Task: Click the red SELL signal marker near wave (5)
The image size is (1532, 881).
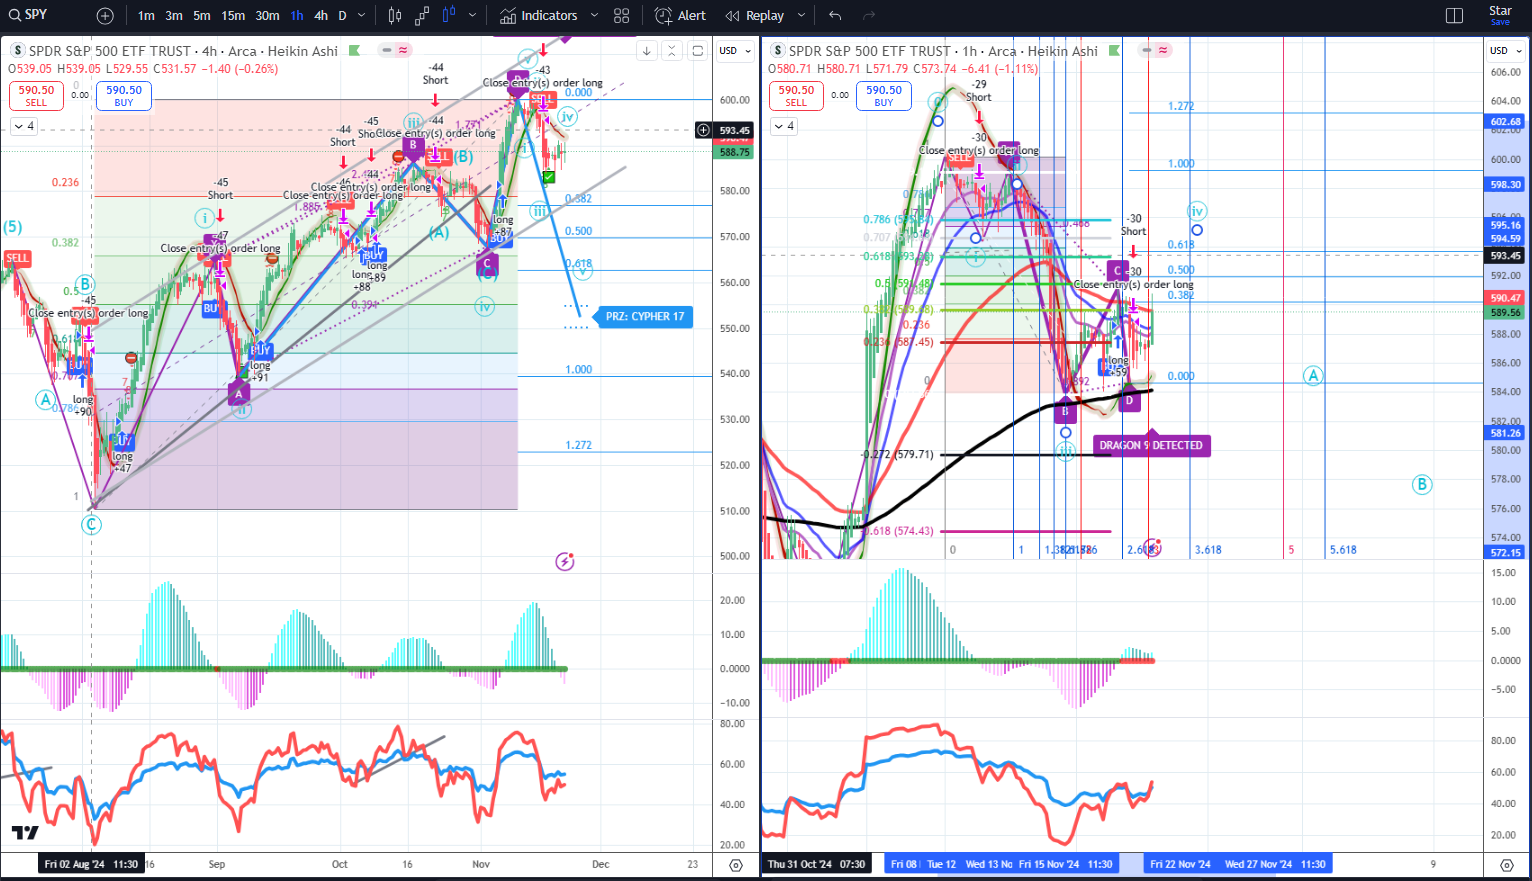Action: 17,258
